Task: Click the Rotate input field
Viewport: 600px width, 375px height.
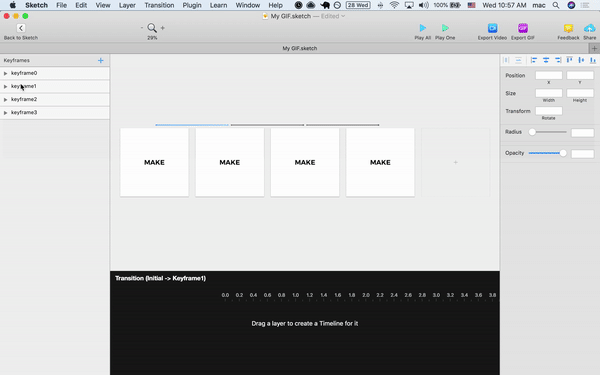Action: 548,111
